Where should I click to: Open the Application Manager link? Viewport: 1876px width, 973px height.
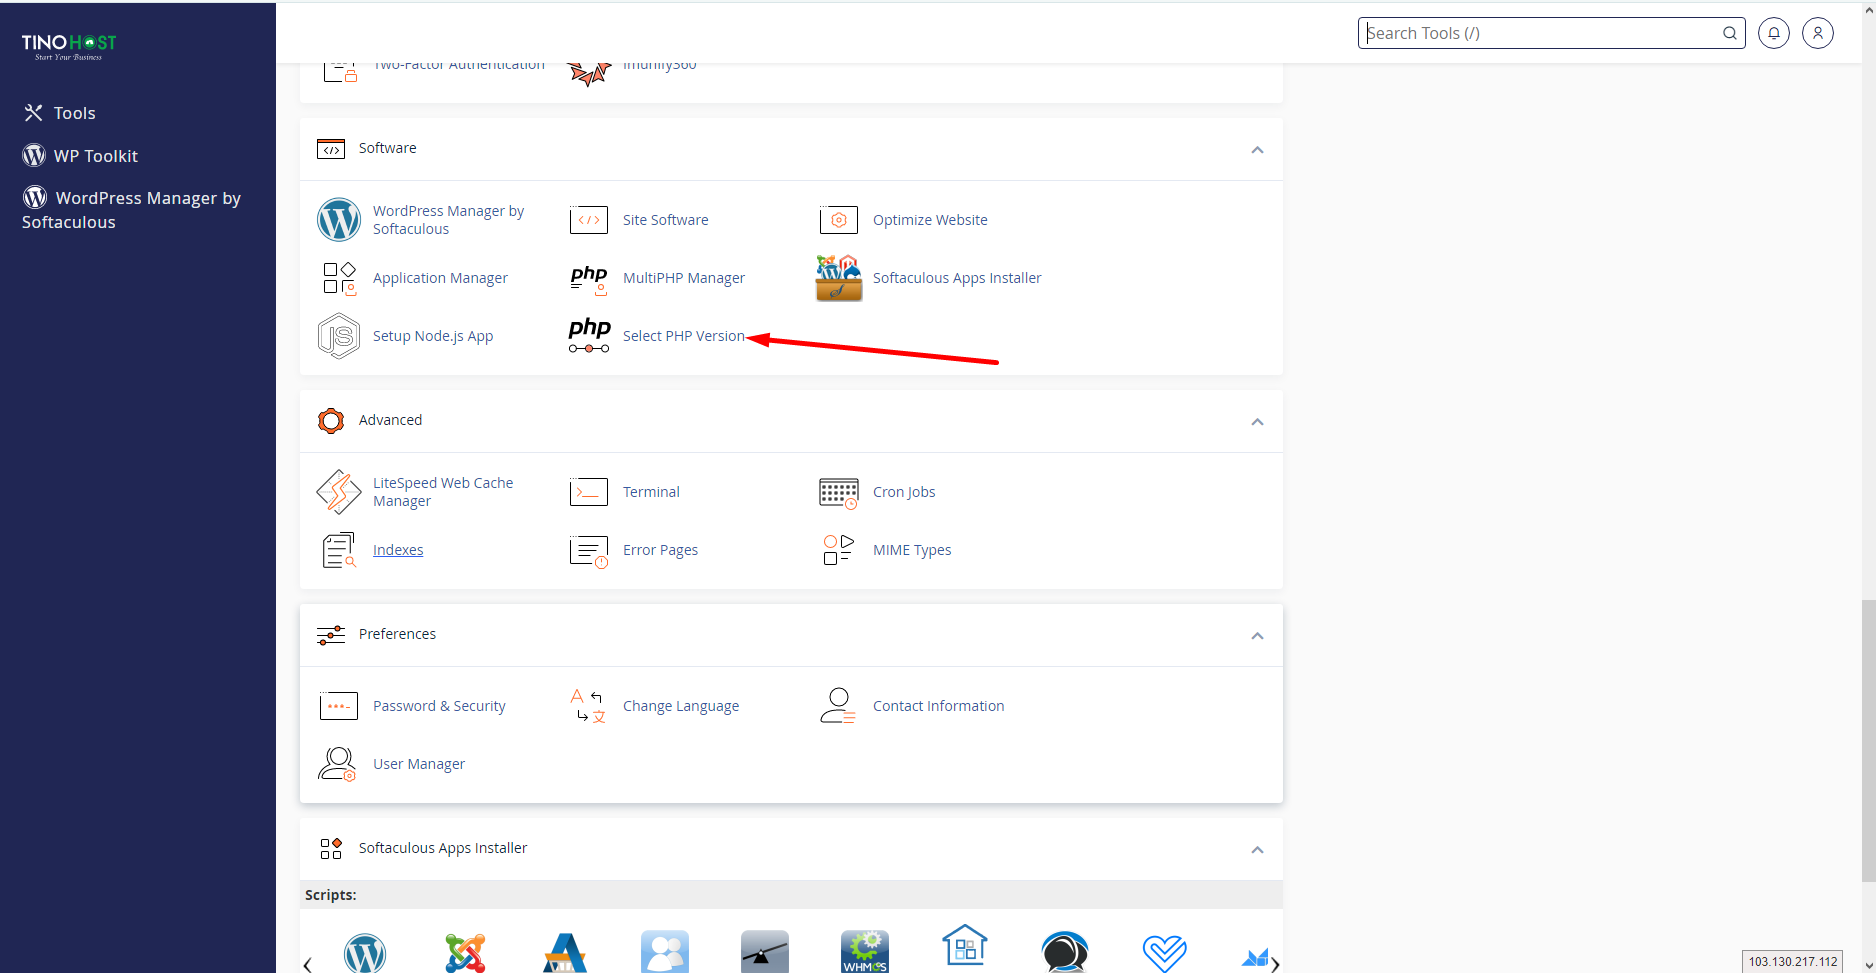(x=440, y=278)
